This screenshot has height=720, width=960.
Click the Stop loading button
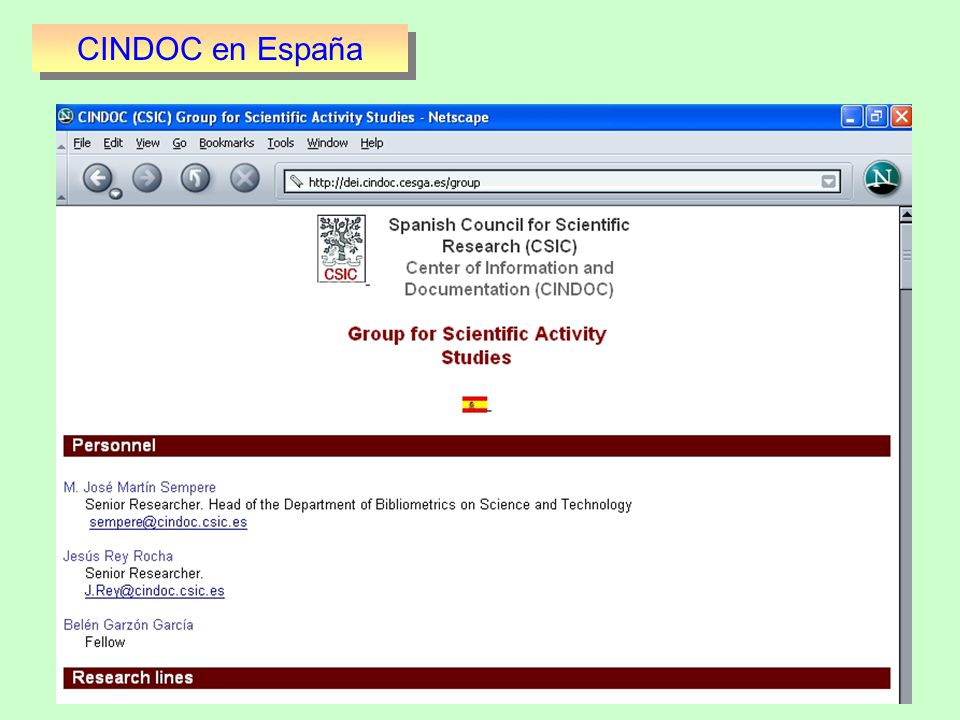pos(245,179)
